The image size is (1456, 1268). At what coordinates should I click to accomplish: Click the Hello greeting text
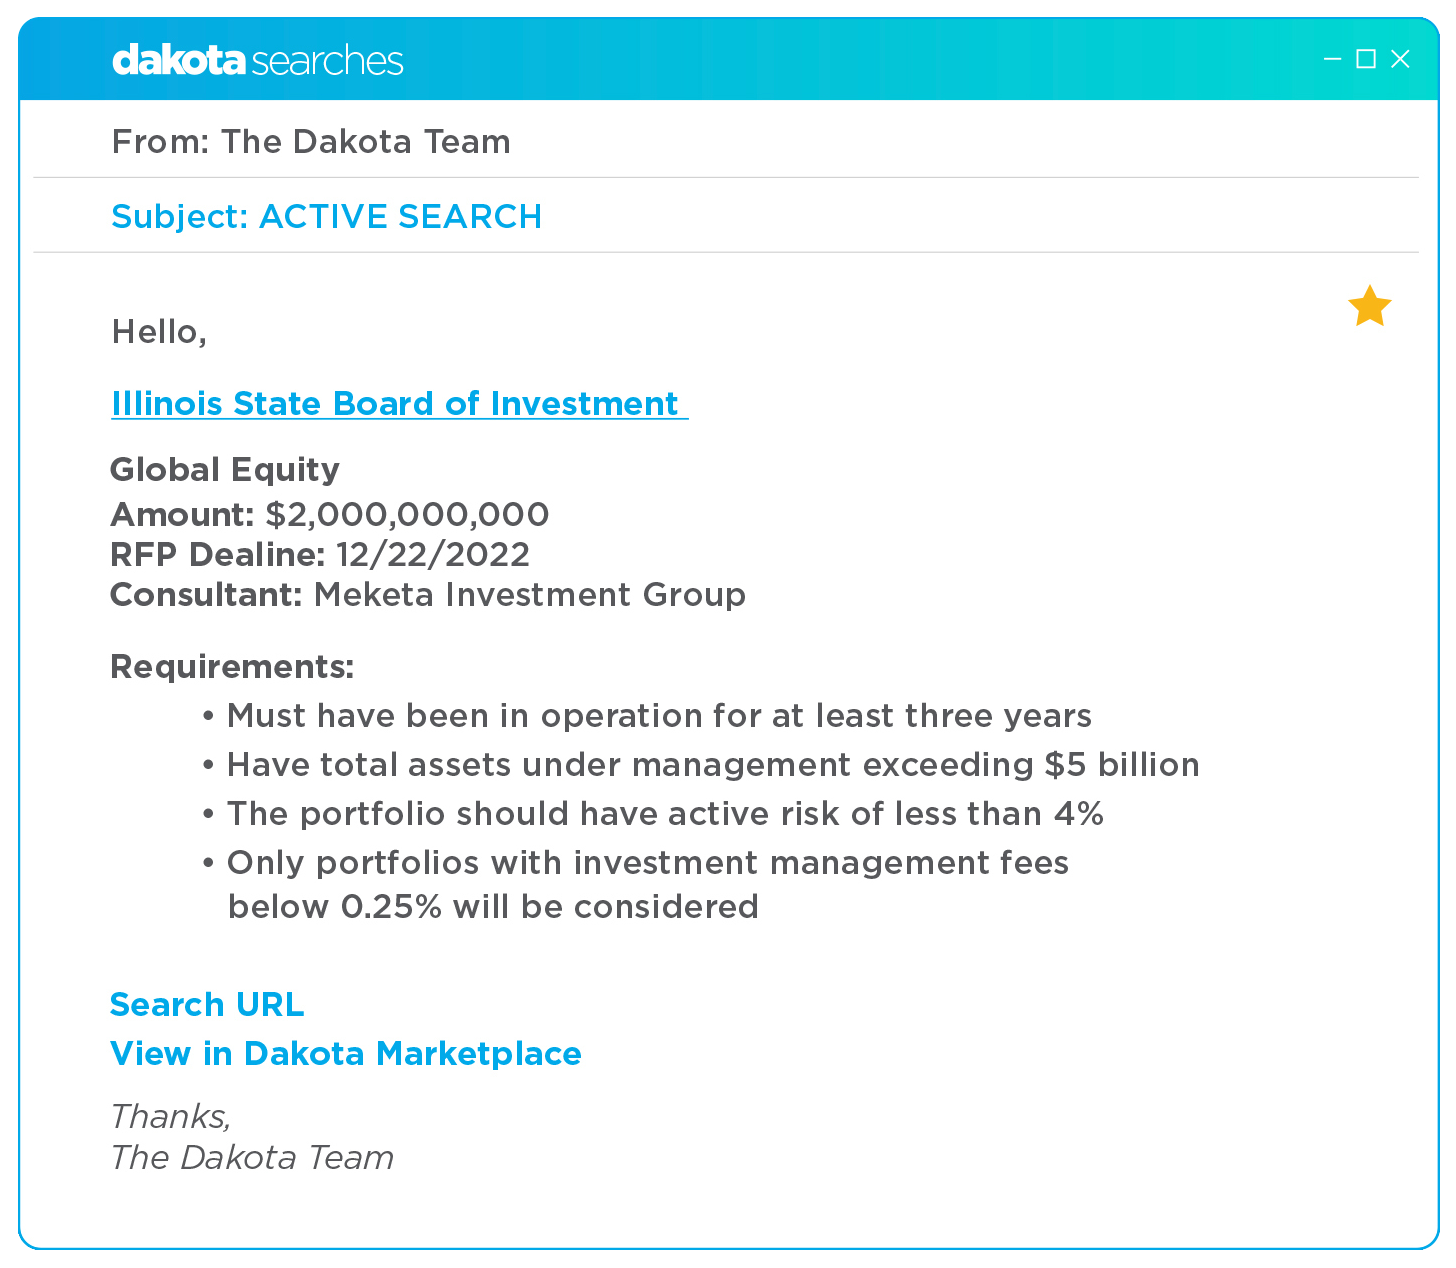pos(159,331)
